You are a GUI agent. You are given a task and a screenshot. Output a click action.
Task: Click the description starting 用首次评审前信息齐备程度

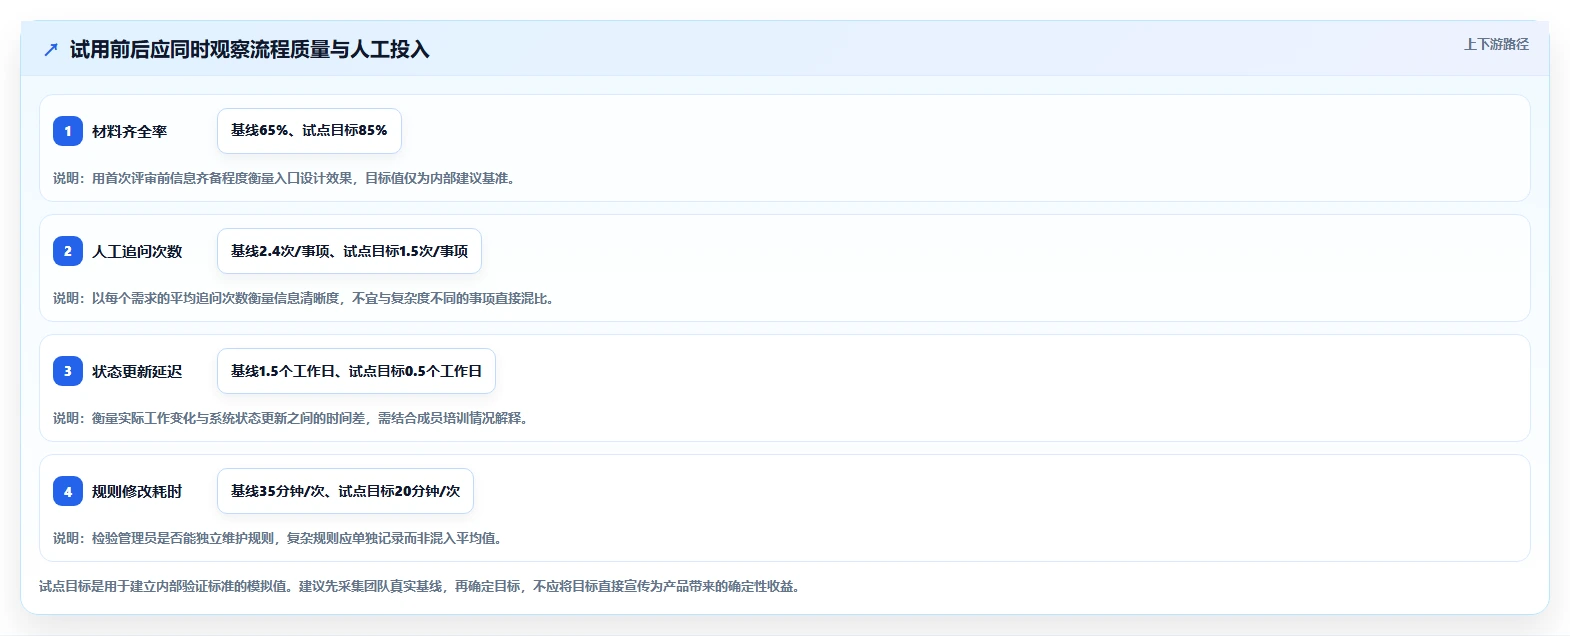pyautogui.click(x=284, y=178)
